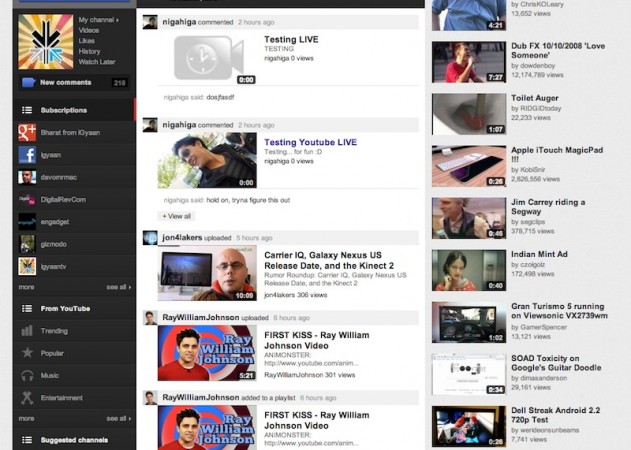This screenshot has height=450, width=631.
Task: Open the Music headphones icon
Action: [x=27, y=375]
